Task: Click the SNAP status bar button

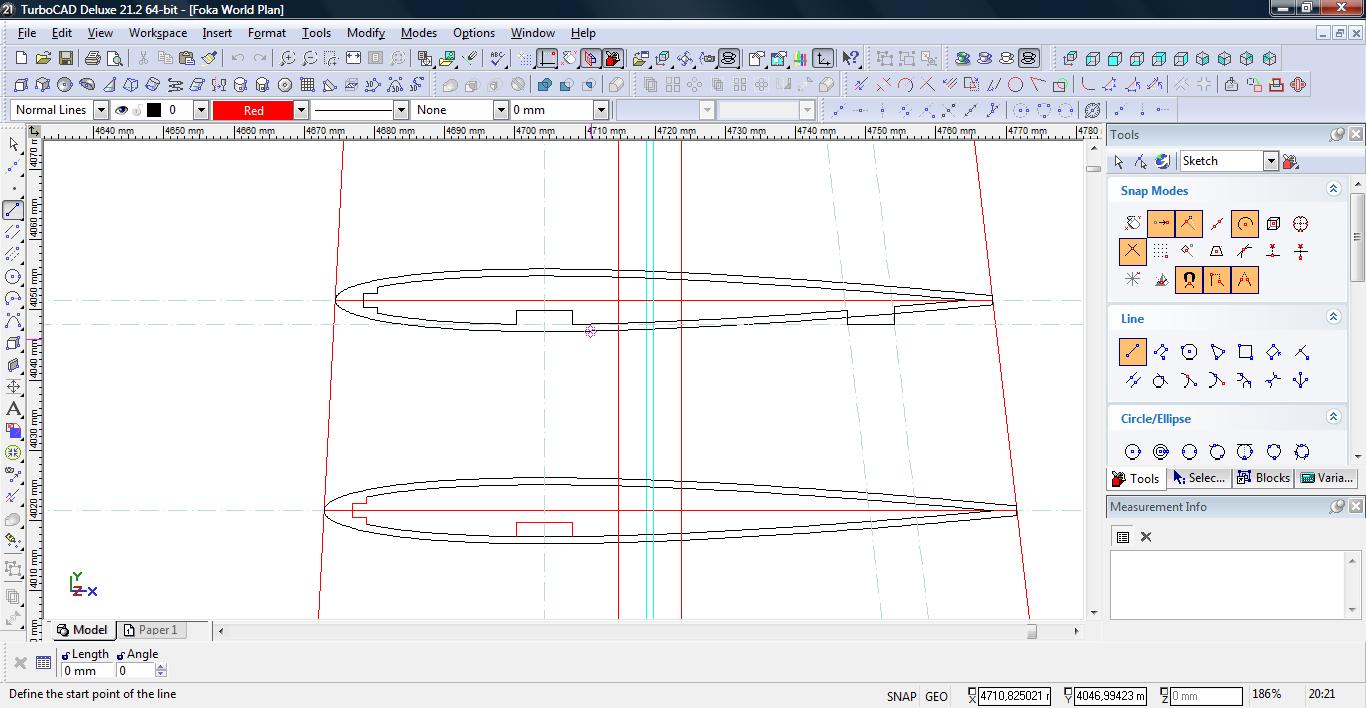Action: [900, 696]
